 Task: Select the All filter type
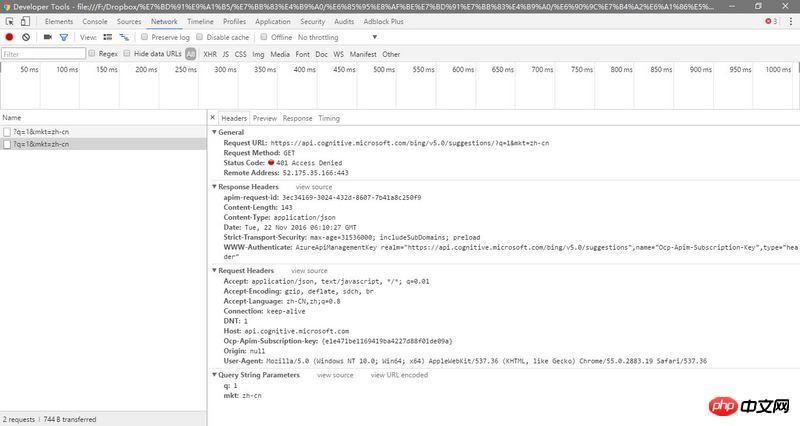click(x=191, y=54)
